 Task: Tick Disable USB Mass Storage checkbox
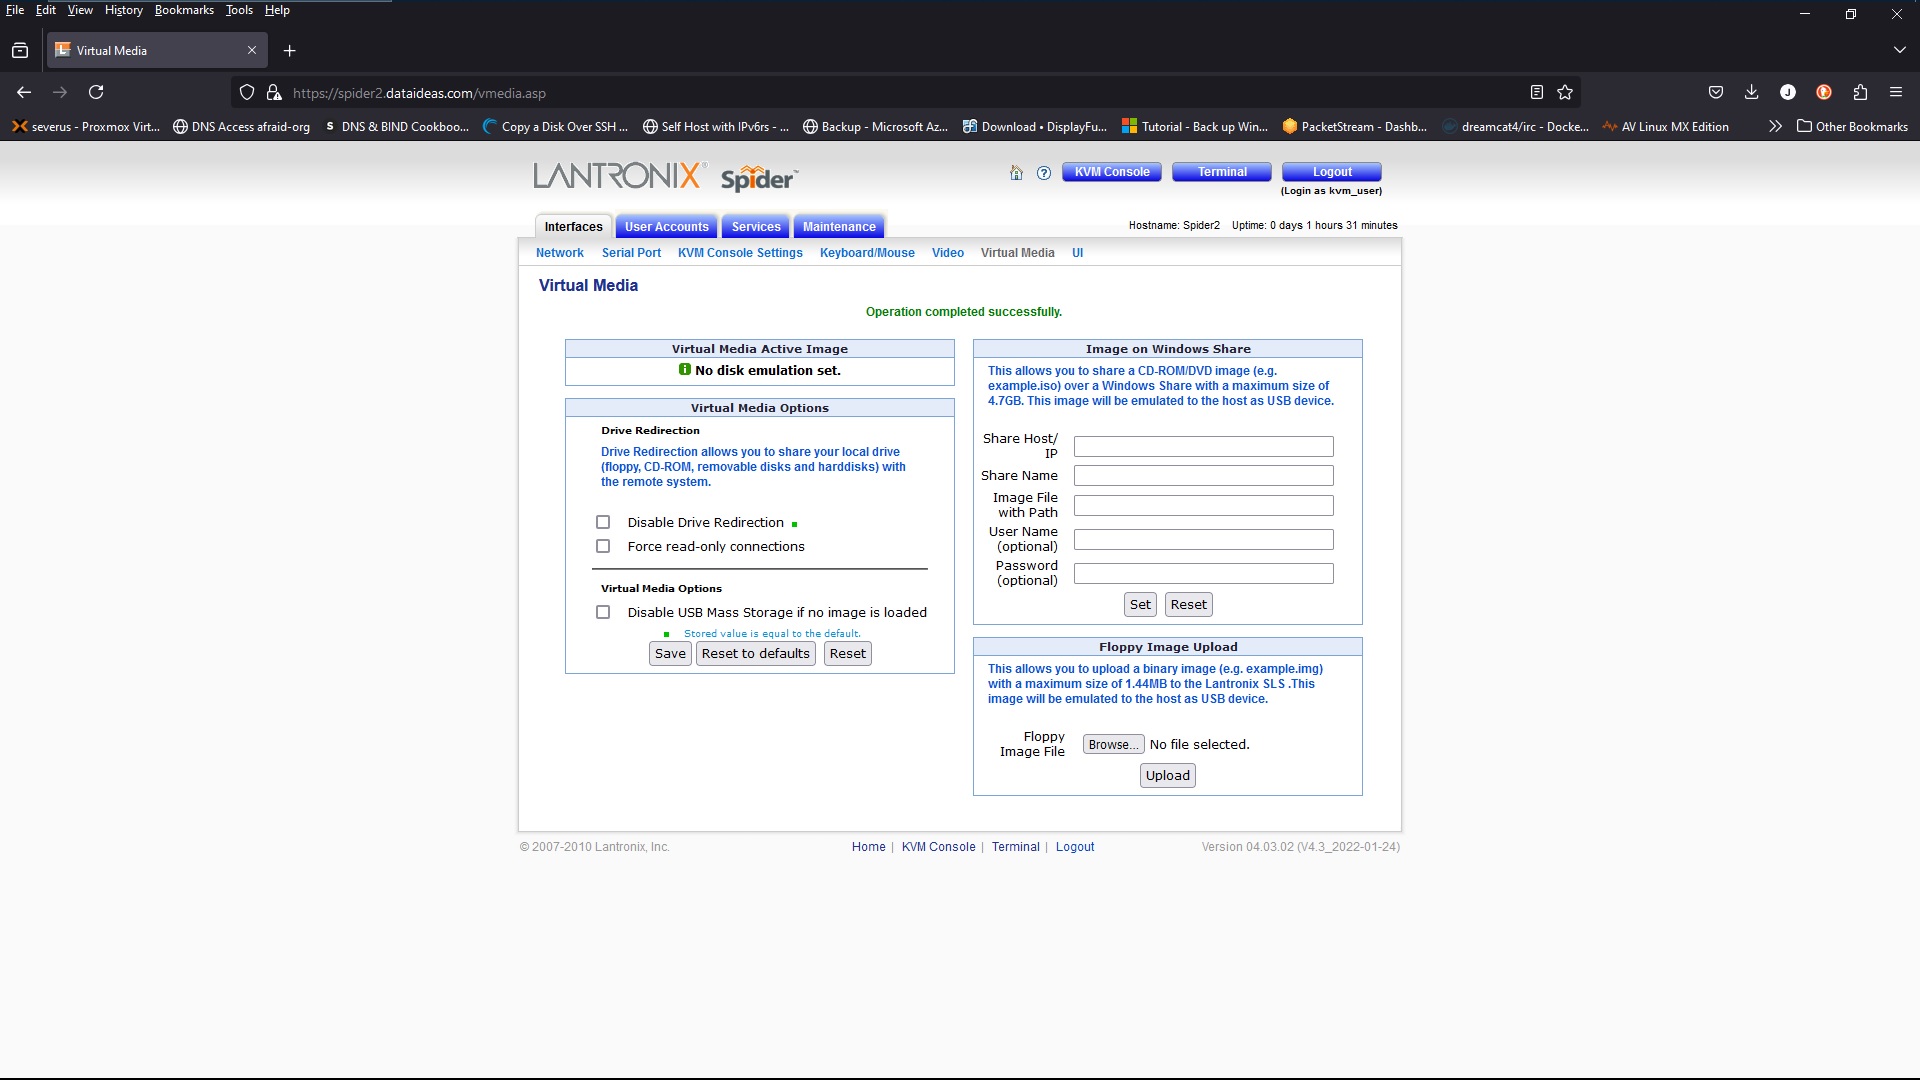[x=603, y=612]
